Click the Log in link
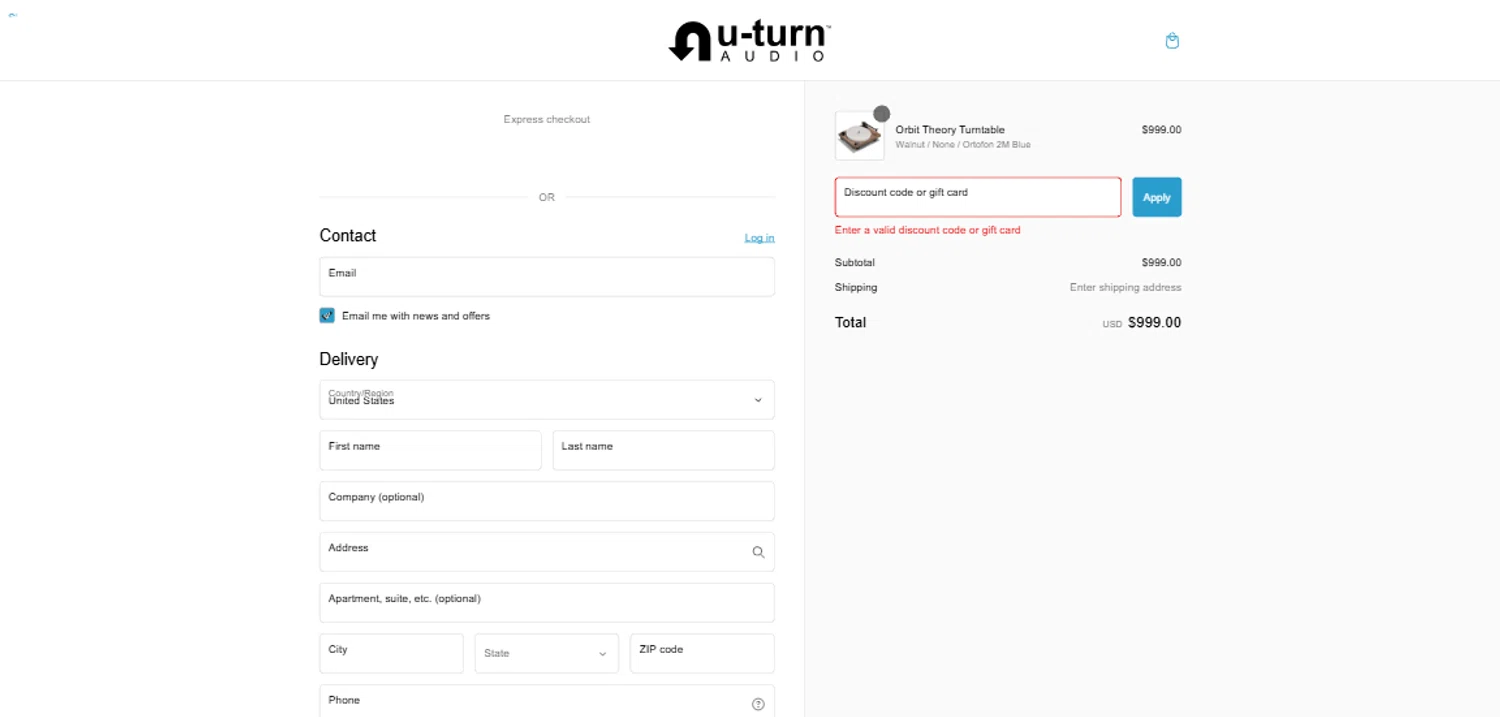This screenshot has width=1500, height=717. tap(759, 238)
